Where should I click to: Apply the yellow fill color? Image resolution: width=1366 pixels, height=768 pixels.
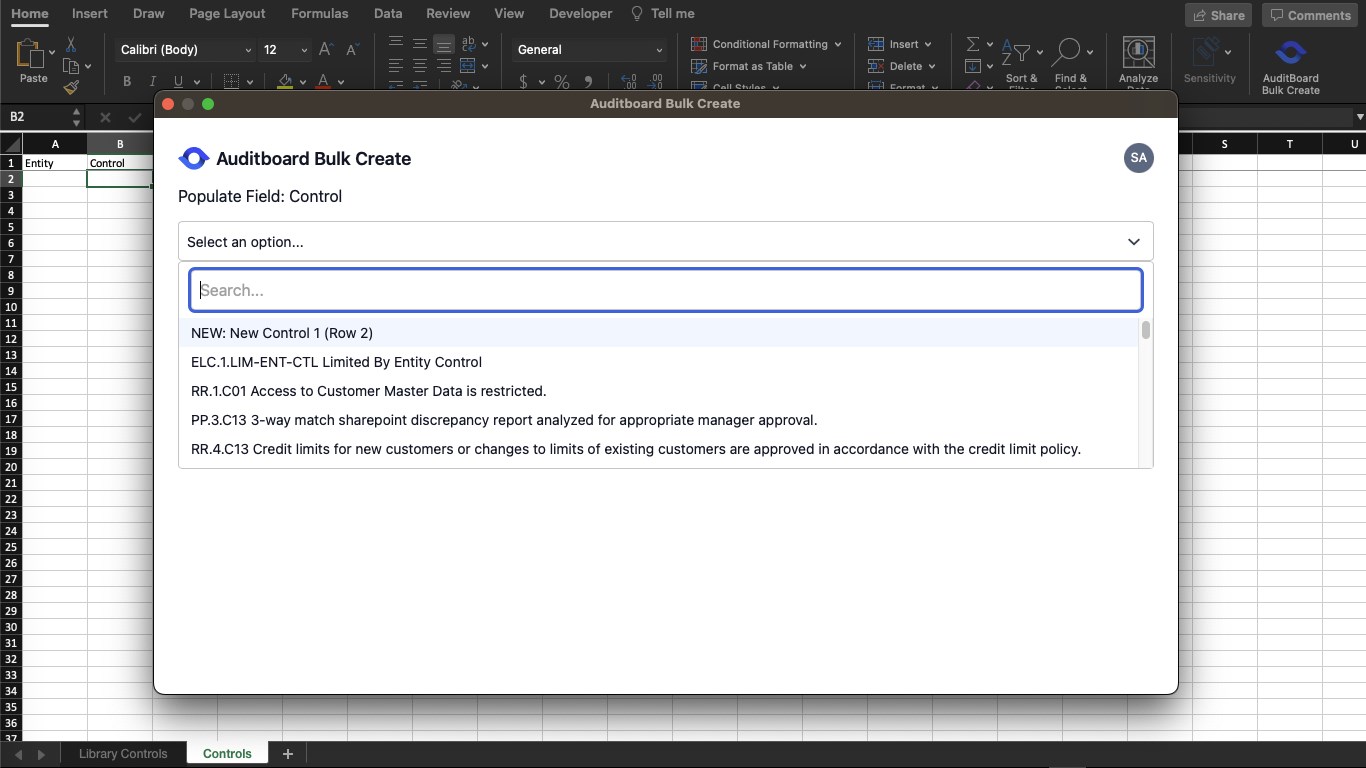[x=285, y=82]
